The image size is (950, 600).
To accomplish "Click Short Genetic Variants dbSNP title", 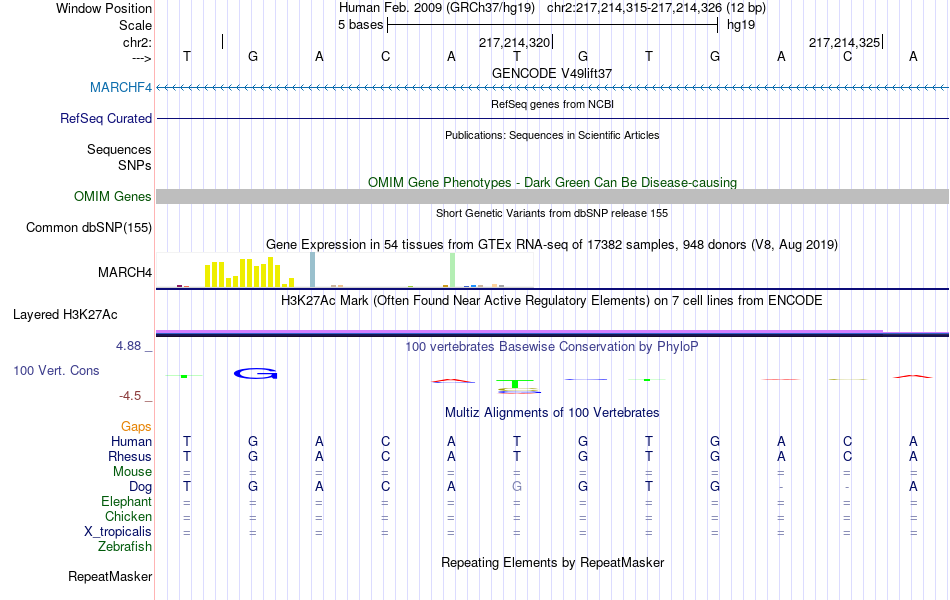I will click(552, 213).
